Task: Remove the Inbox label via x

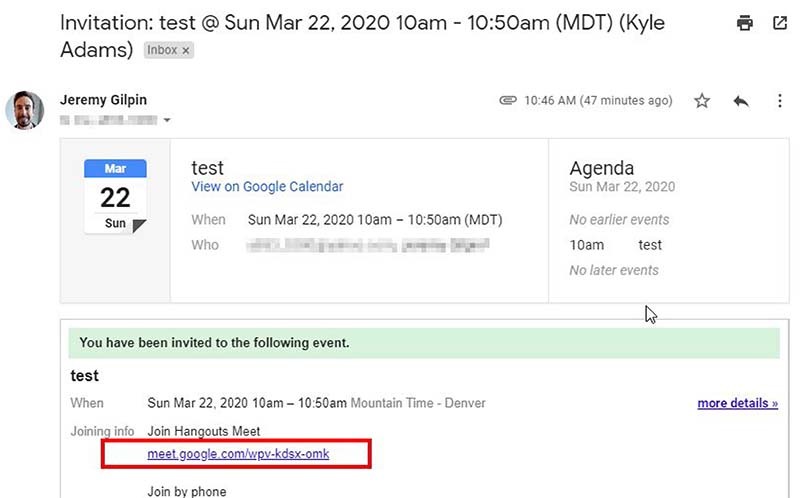Action: [x=186, y=49]
